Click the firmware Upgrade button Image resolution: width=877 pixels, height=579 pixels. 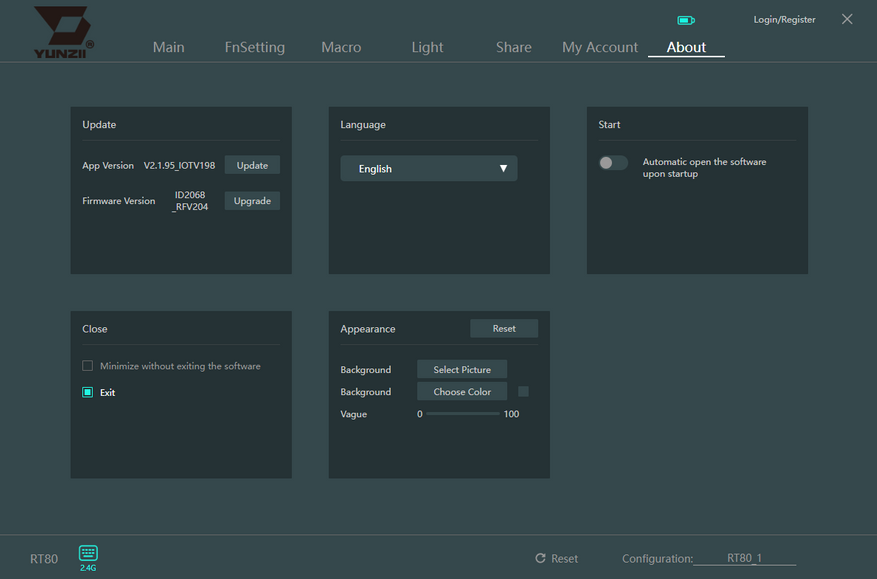252,201
